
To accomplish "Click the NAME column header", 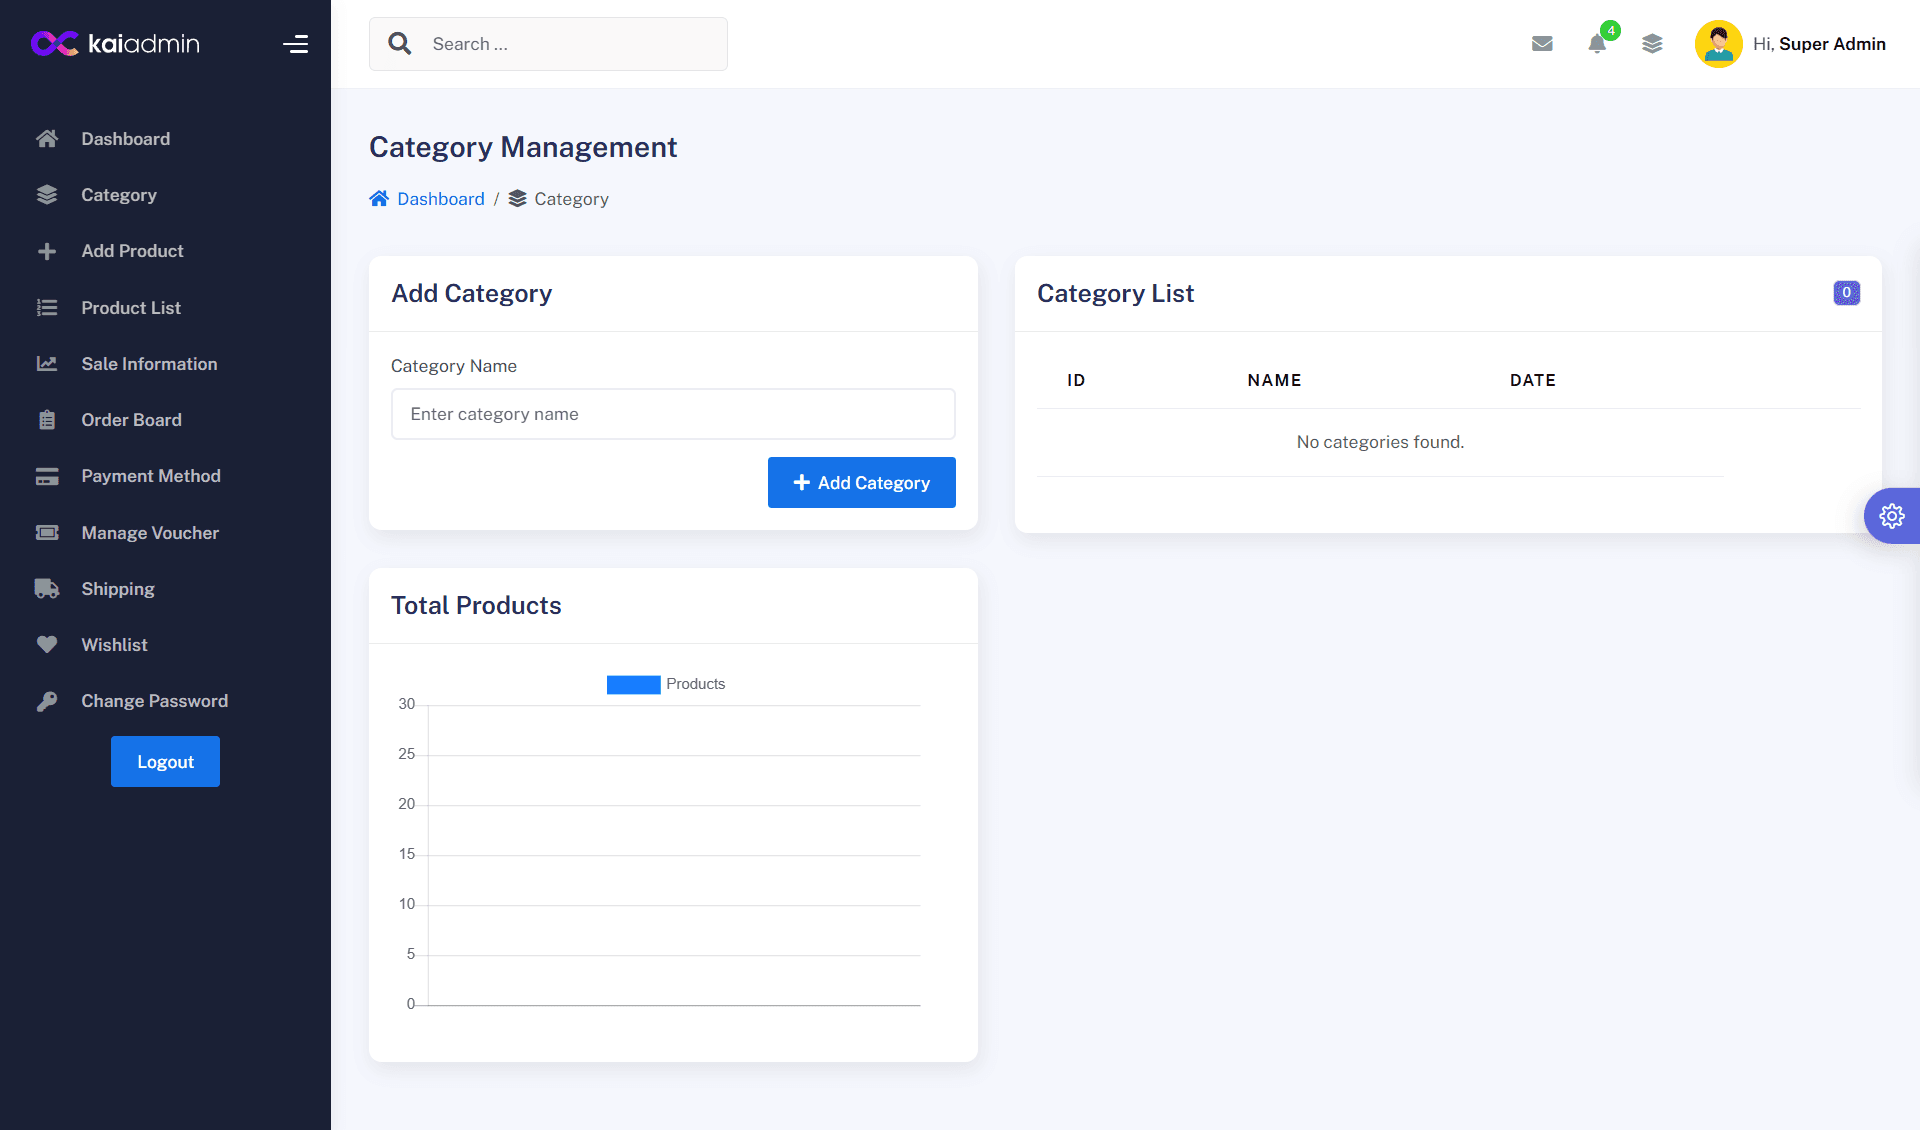I will point(1274,380).
